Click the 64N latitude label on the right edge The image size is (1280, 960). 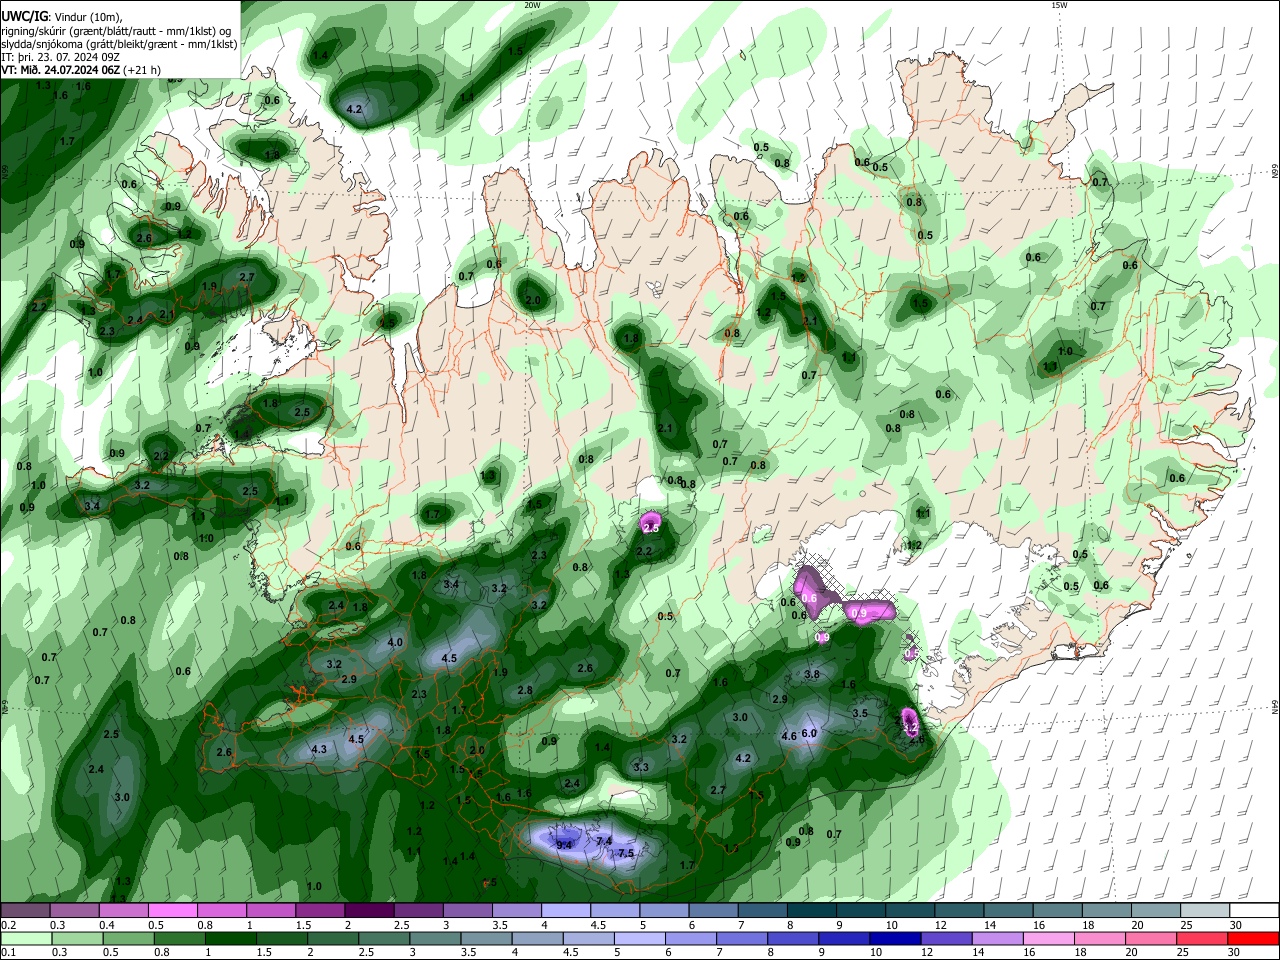pos(1275,708)
